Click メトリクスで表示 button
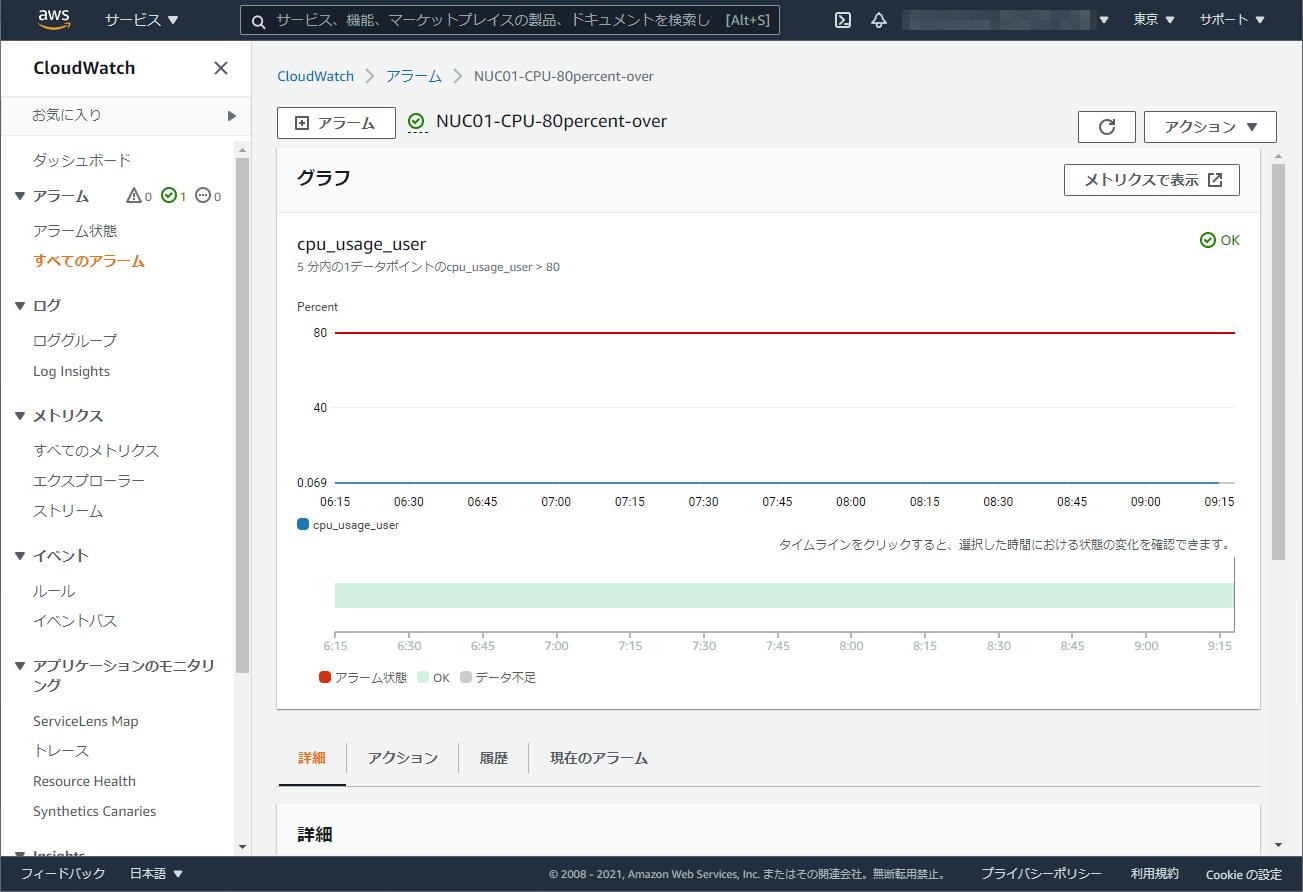The width and height of the screenshot is (1303, 892). coord(1152,180)
